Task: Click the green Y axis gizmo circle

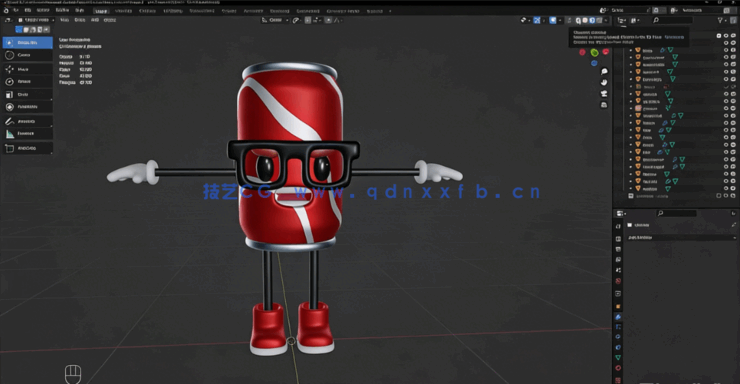Action: (594, 52)
